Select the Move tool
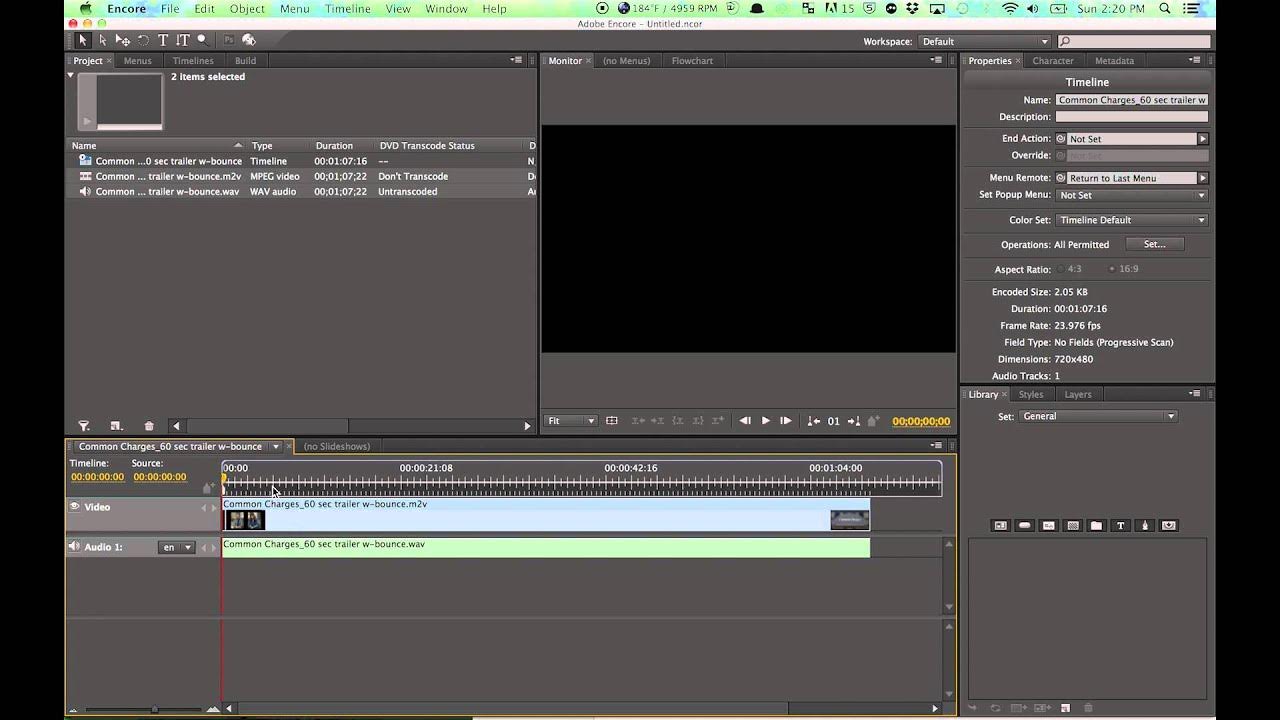Image resolution: width=1280 pixels, height=720 pixels. [x=122, y=40]
